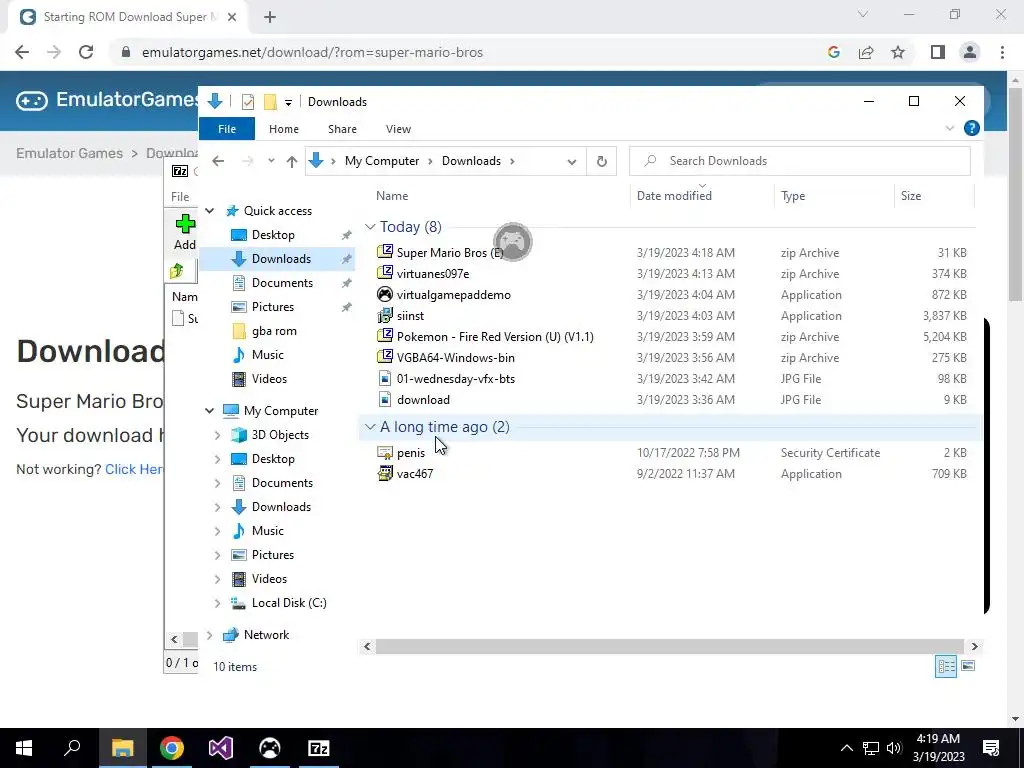Open the File tab in Explorer
The image size is (1024, 768).
click(227, 129)
